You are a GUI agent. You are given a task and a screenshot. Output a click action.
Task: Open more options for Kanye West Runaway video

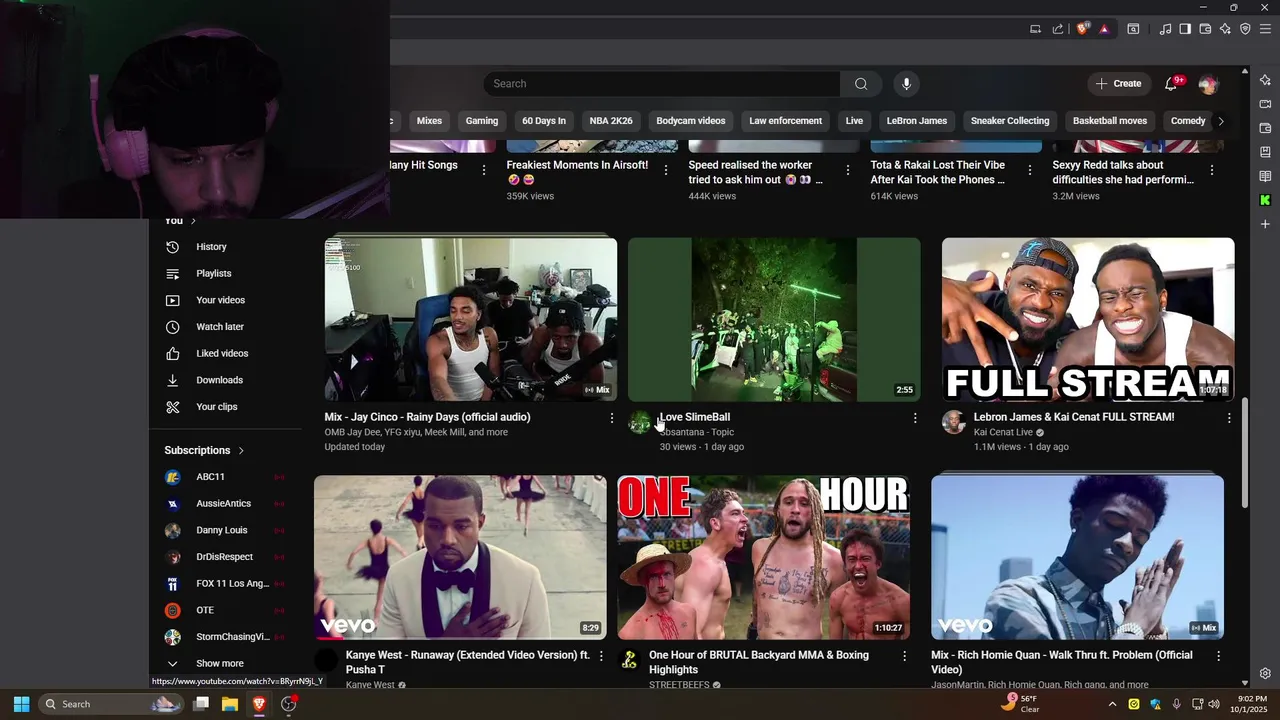click(x=601, y=656)
